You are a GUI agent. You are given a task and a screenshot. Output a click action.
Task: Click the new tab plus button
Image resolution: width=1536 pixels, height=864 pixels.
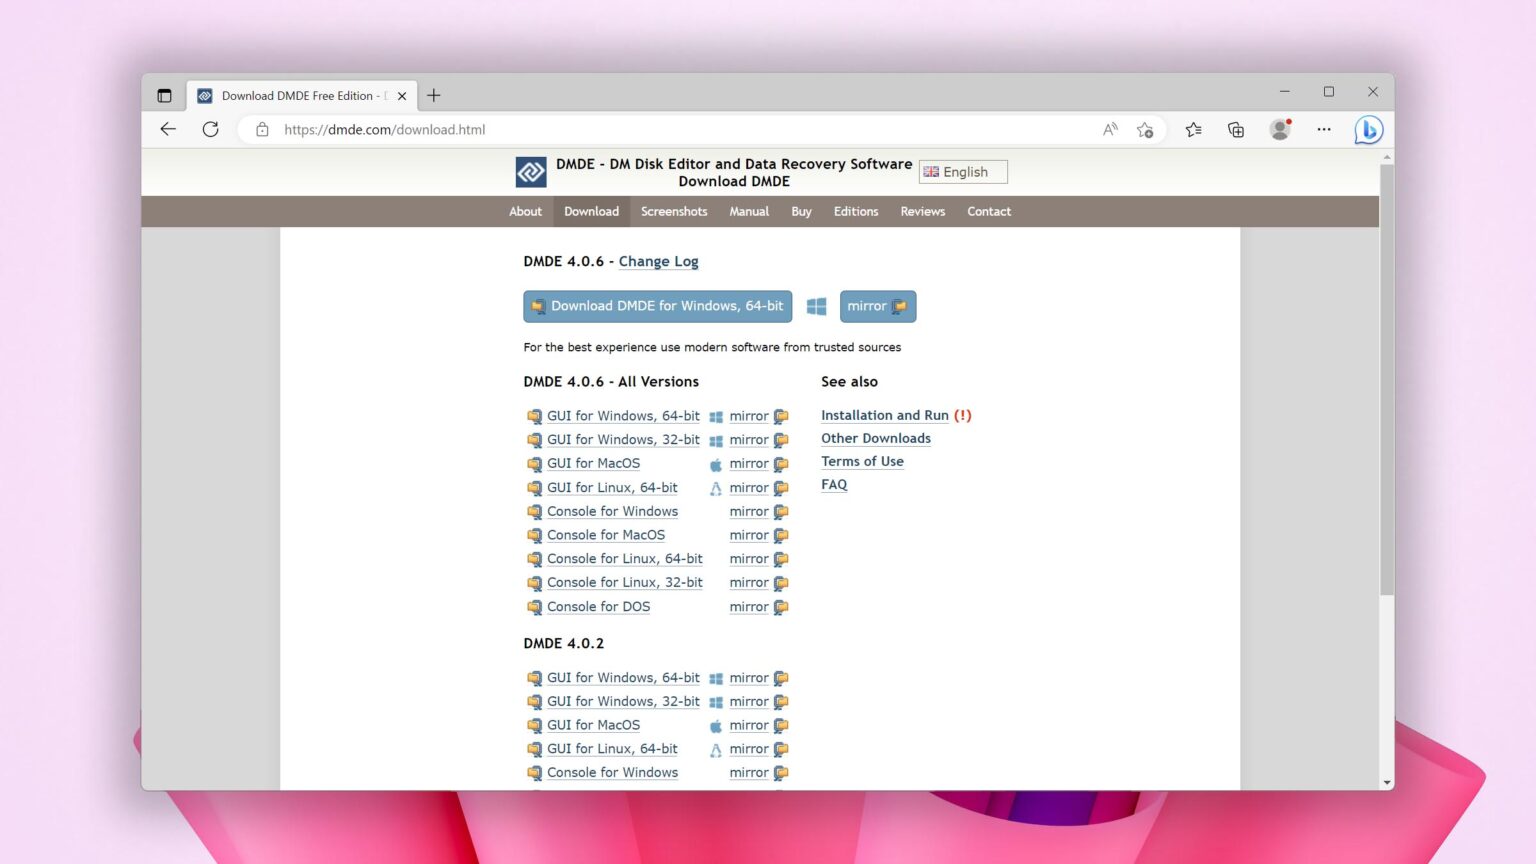point(434,95)
